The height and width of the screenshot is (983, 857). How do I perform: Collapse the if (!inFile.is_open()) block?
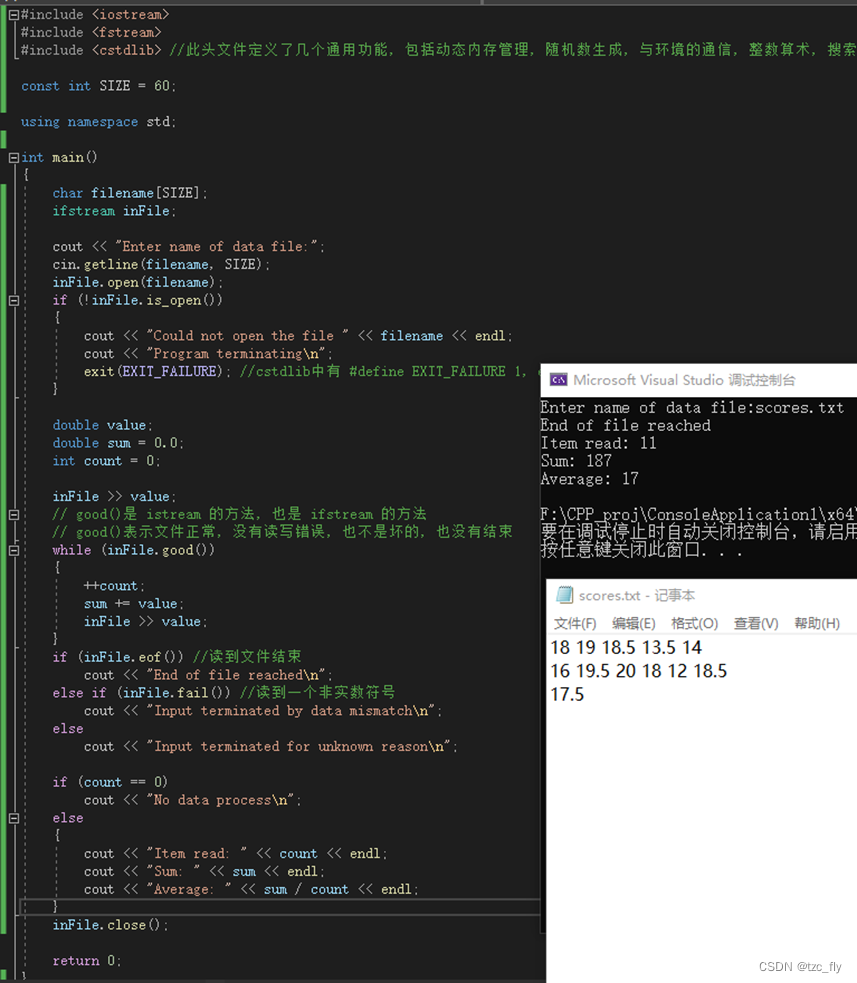[x=14, y=301]
